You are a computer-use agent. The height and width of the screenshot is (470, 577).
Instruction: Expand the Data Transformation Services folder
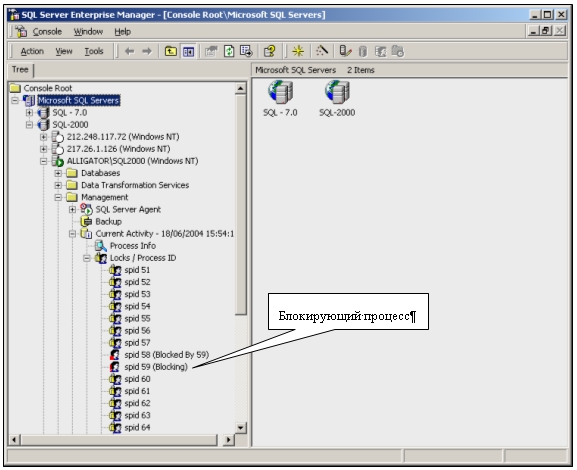click(58, 185)
